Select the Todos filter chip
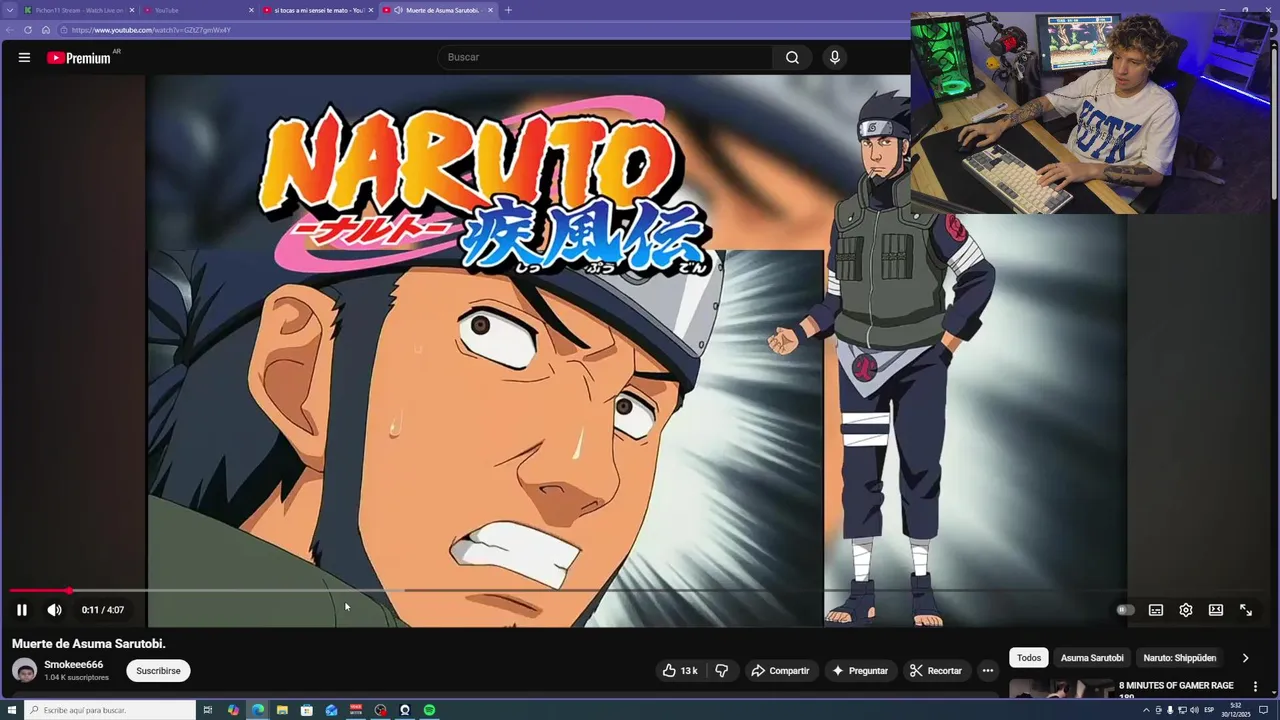The image size is (1280, 720). tap(1029, 658)
